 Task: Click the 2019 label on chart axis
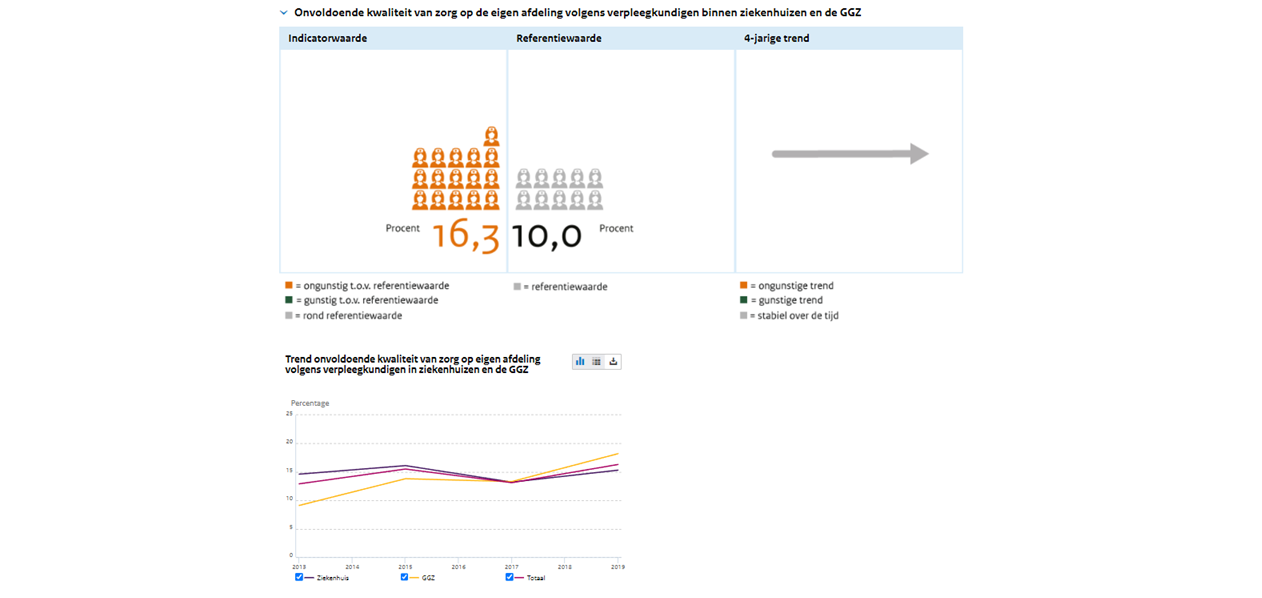tap(616, 566)
